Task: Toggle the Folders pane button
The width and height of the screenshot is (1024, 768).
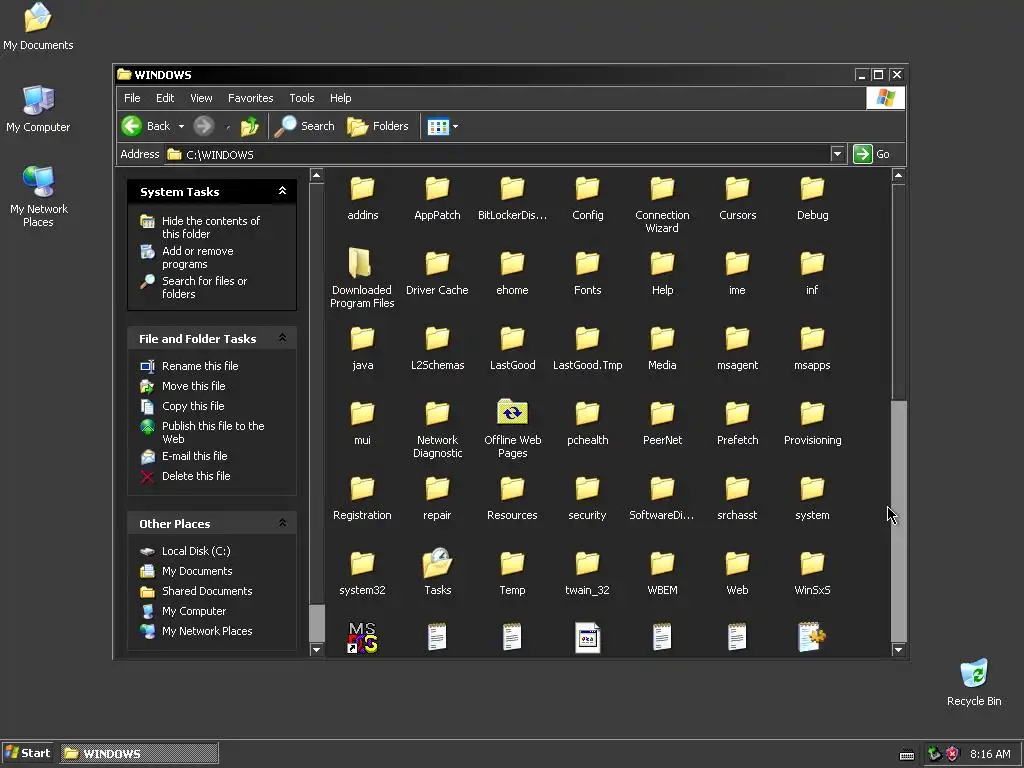Action: (378, 126)
